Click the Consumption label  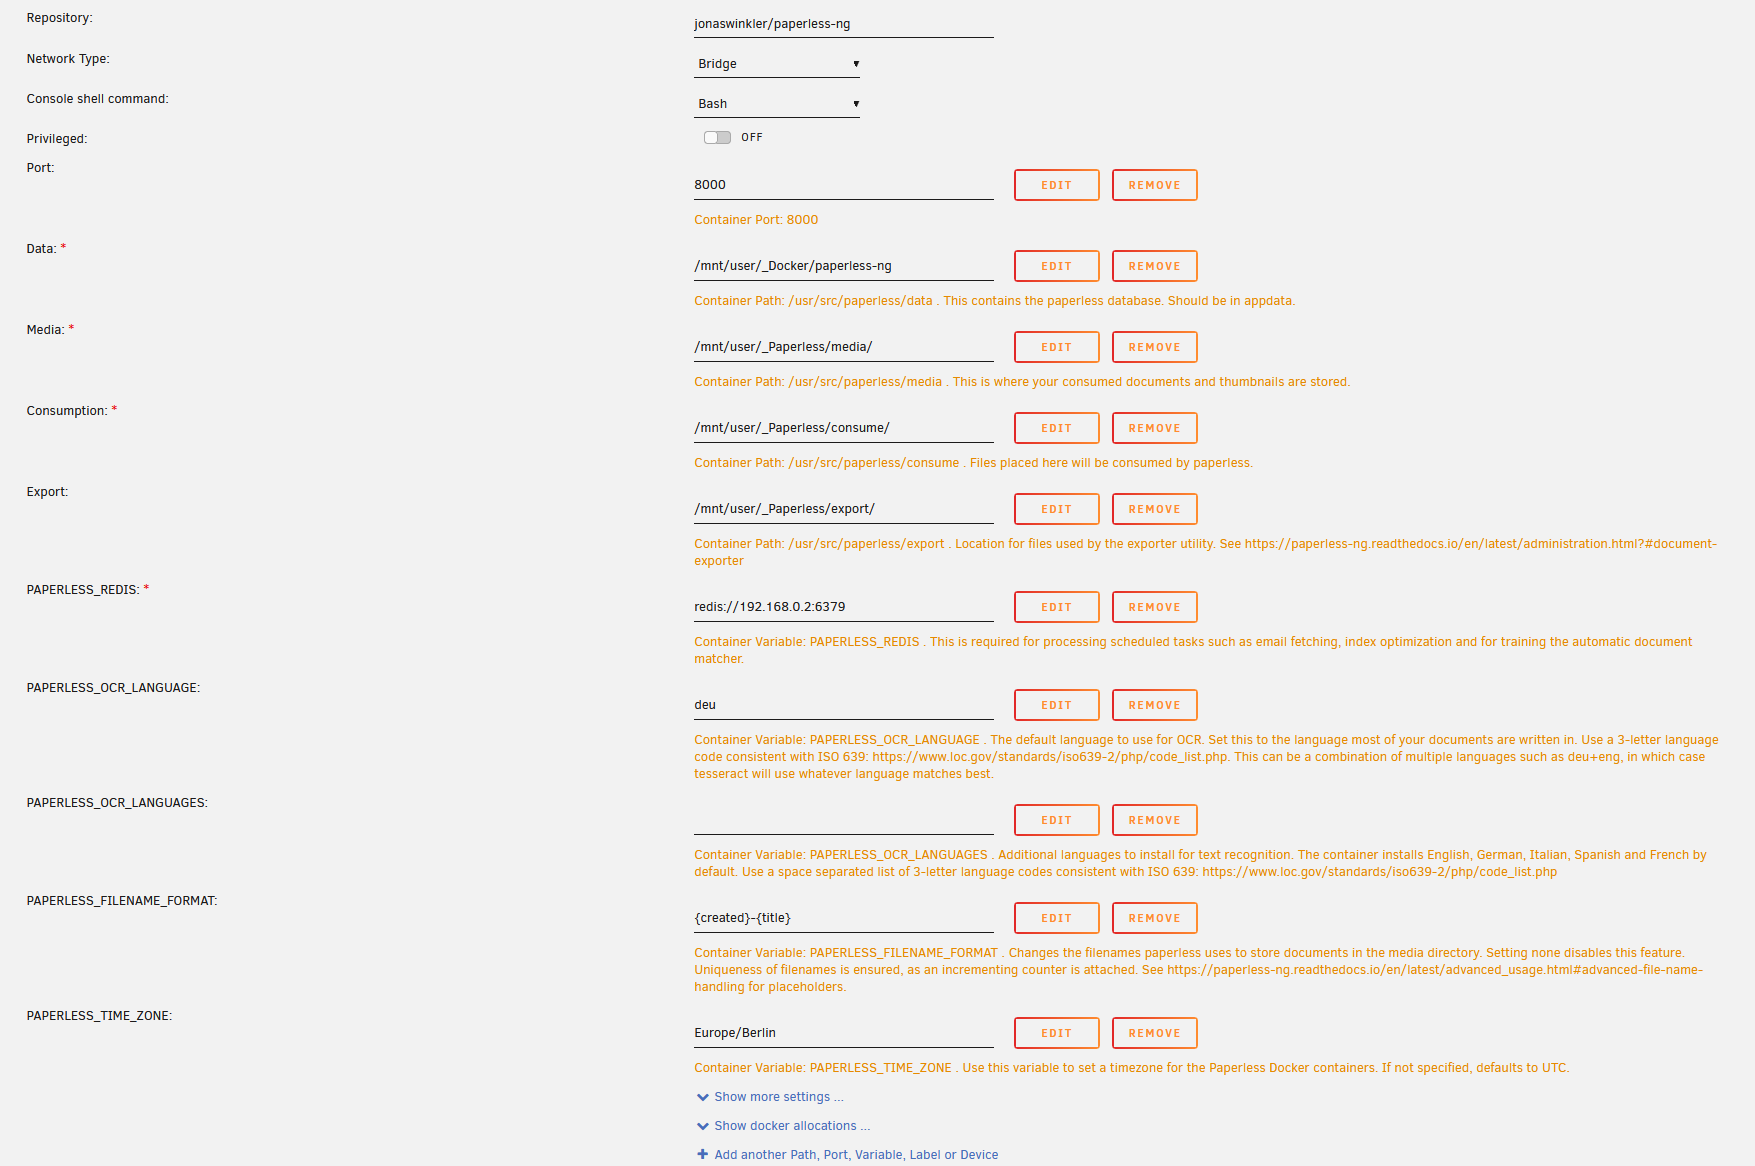[67, 411]
